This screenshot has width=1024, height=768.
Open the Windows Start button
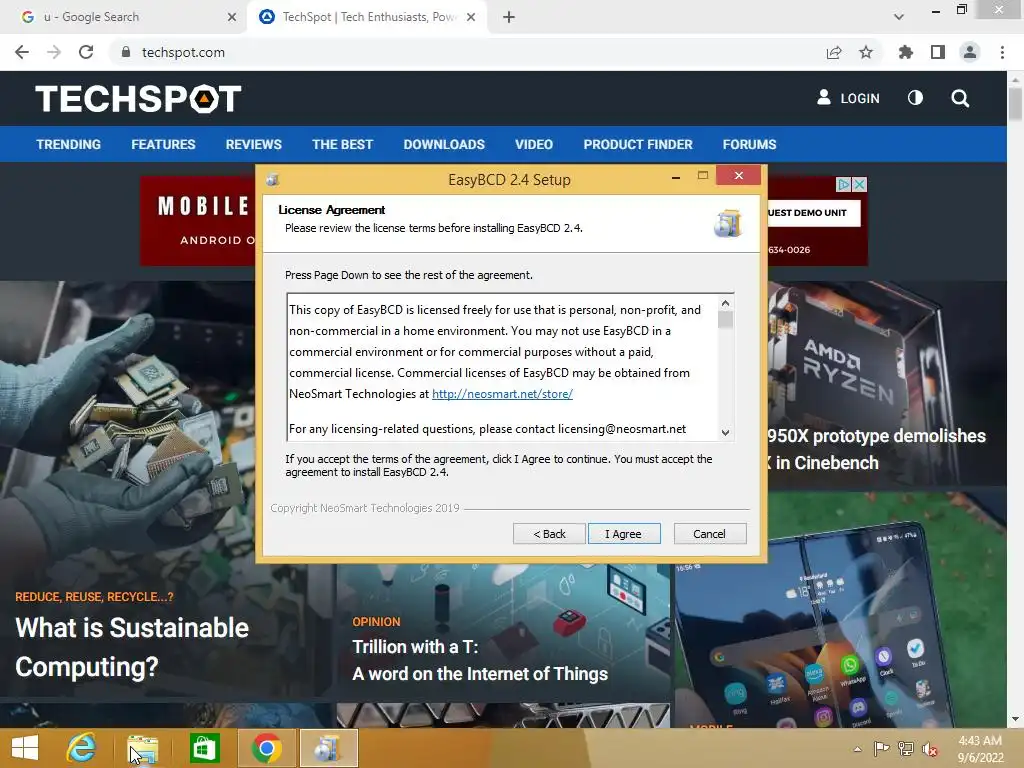[25, 748]
